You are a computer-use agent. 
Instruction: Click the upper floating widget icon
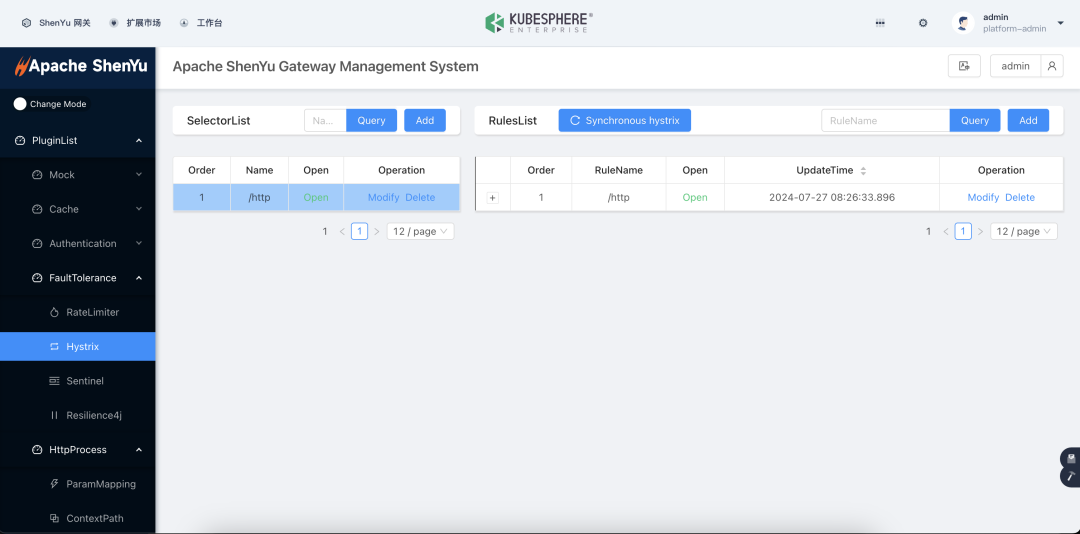[1071, 458]
